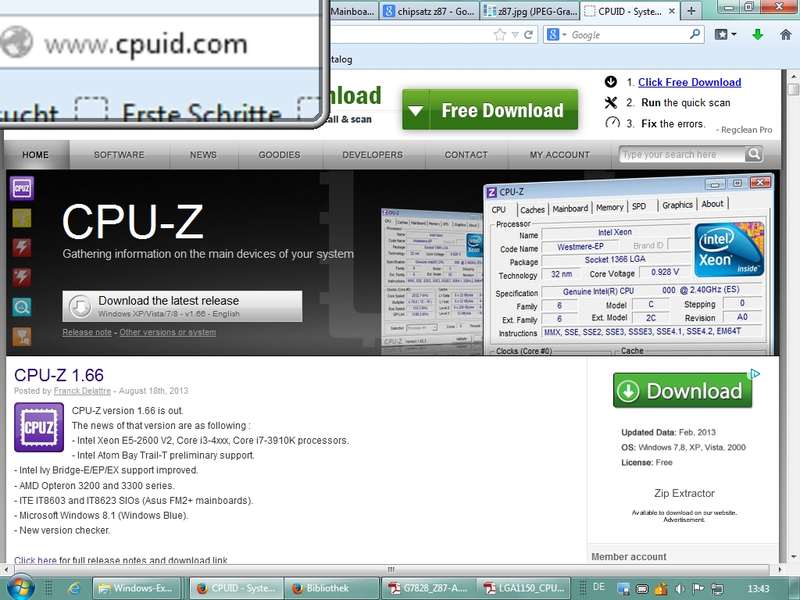Viewport: 800px width, 600px height.
Task: Click the taskbar clock showing 13:43
Action: coord(758,588)
